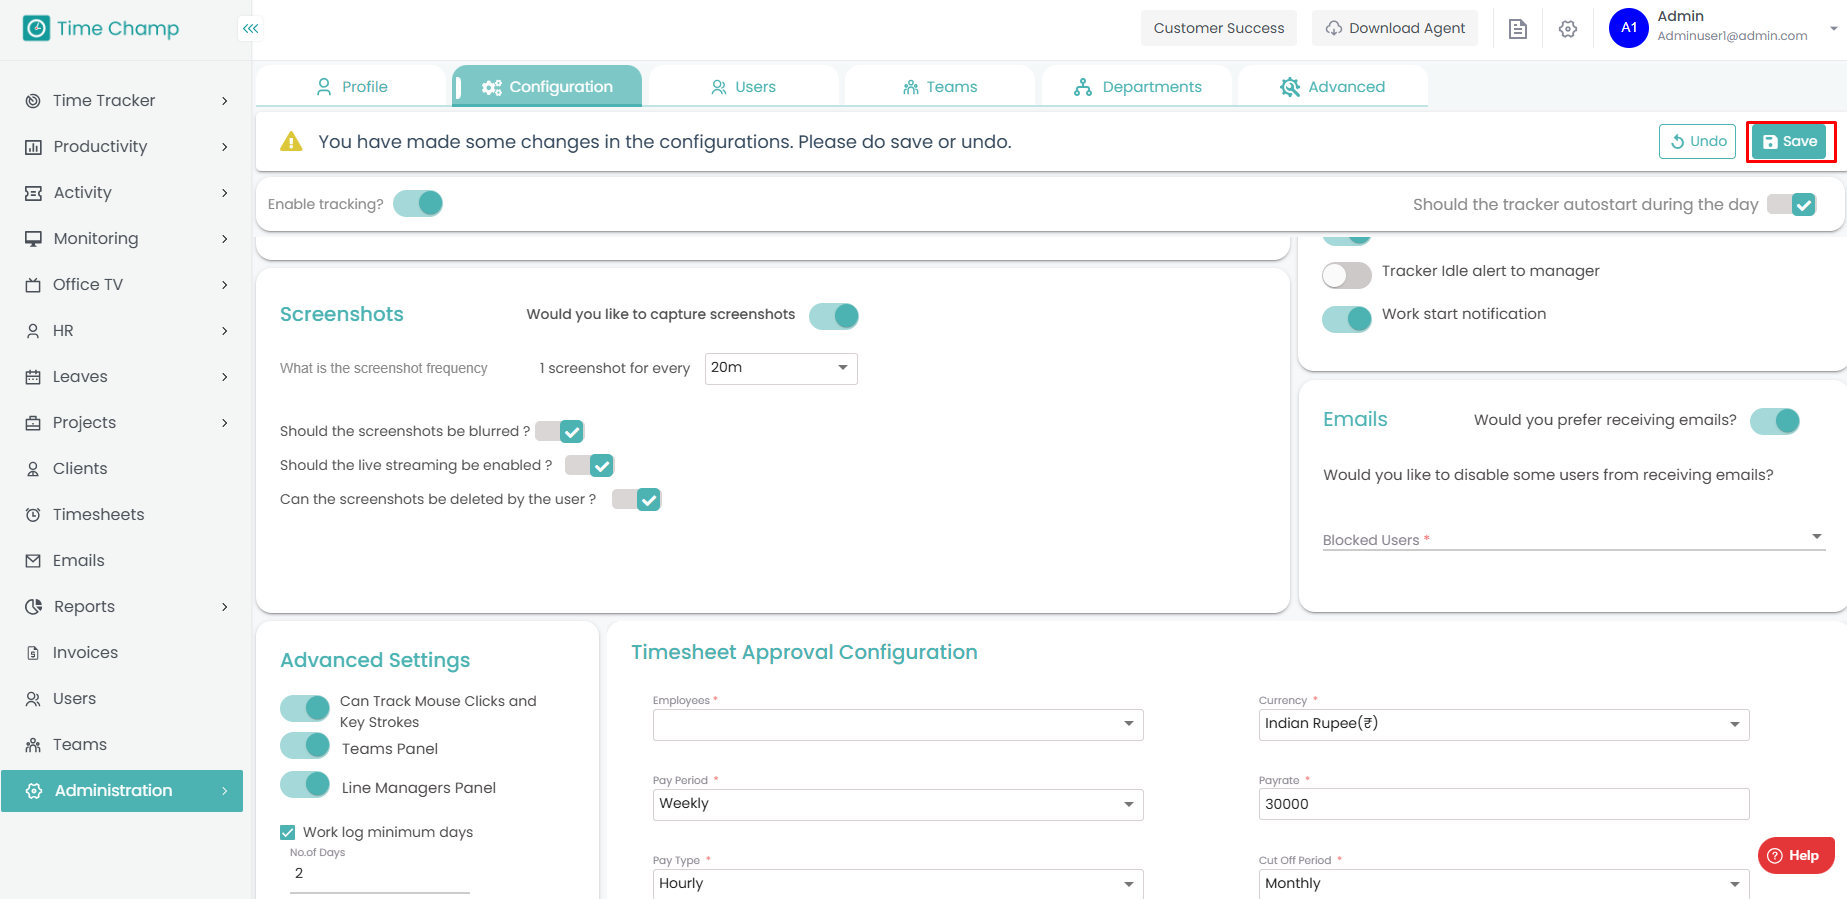The width and height of the screenshot is (1847, 899).
Task: Undo the configuration changes
Action: [1698, 142]
